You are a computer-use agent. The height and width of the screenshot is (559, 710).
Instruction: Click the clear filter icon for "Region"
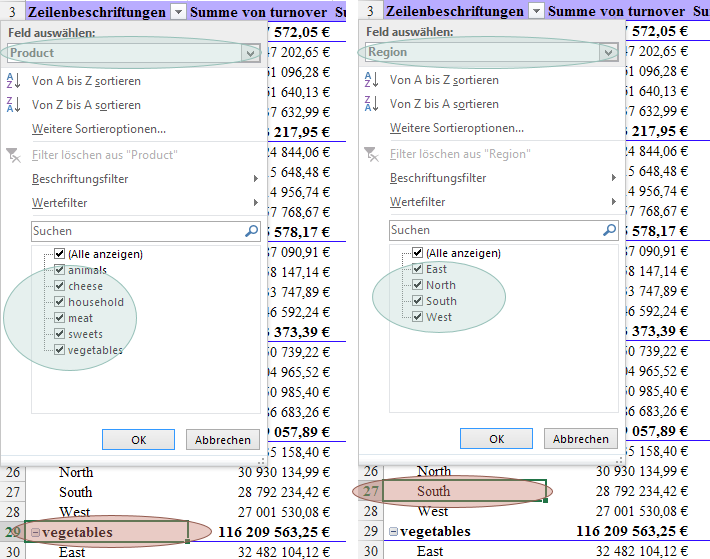click(x=371, y=154)
